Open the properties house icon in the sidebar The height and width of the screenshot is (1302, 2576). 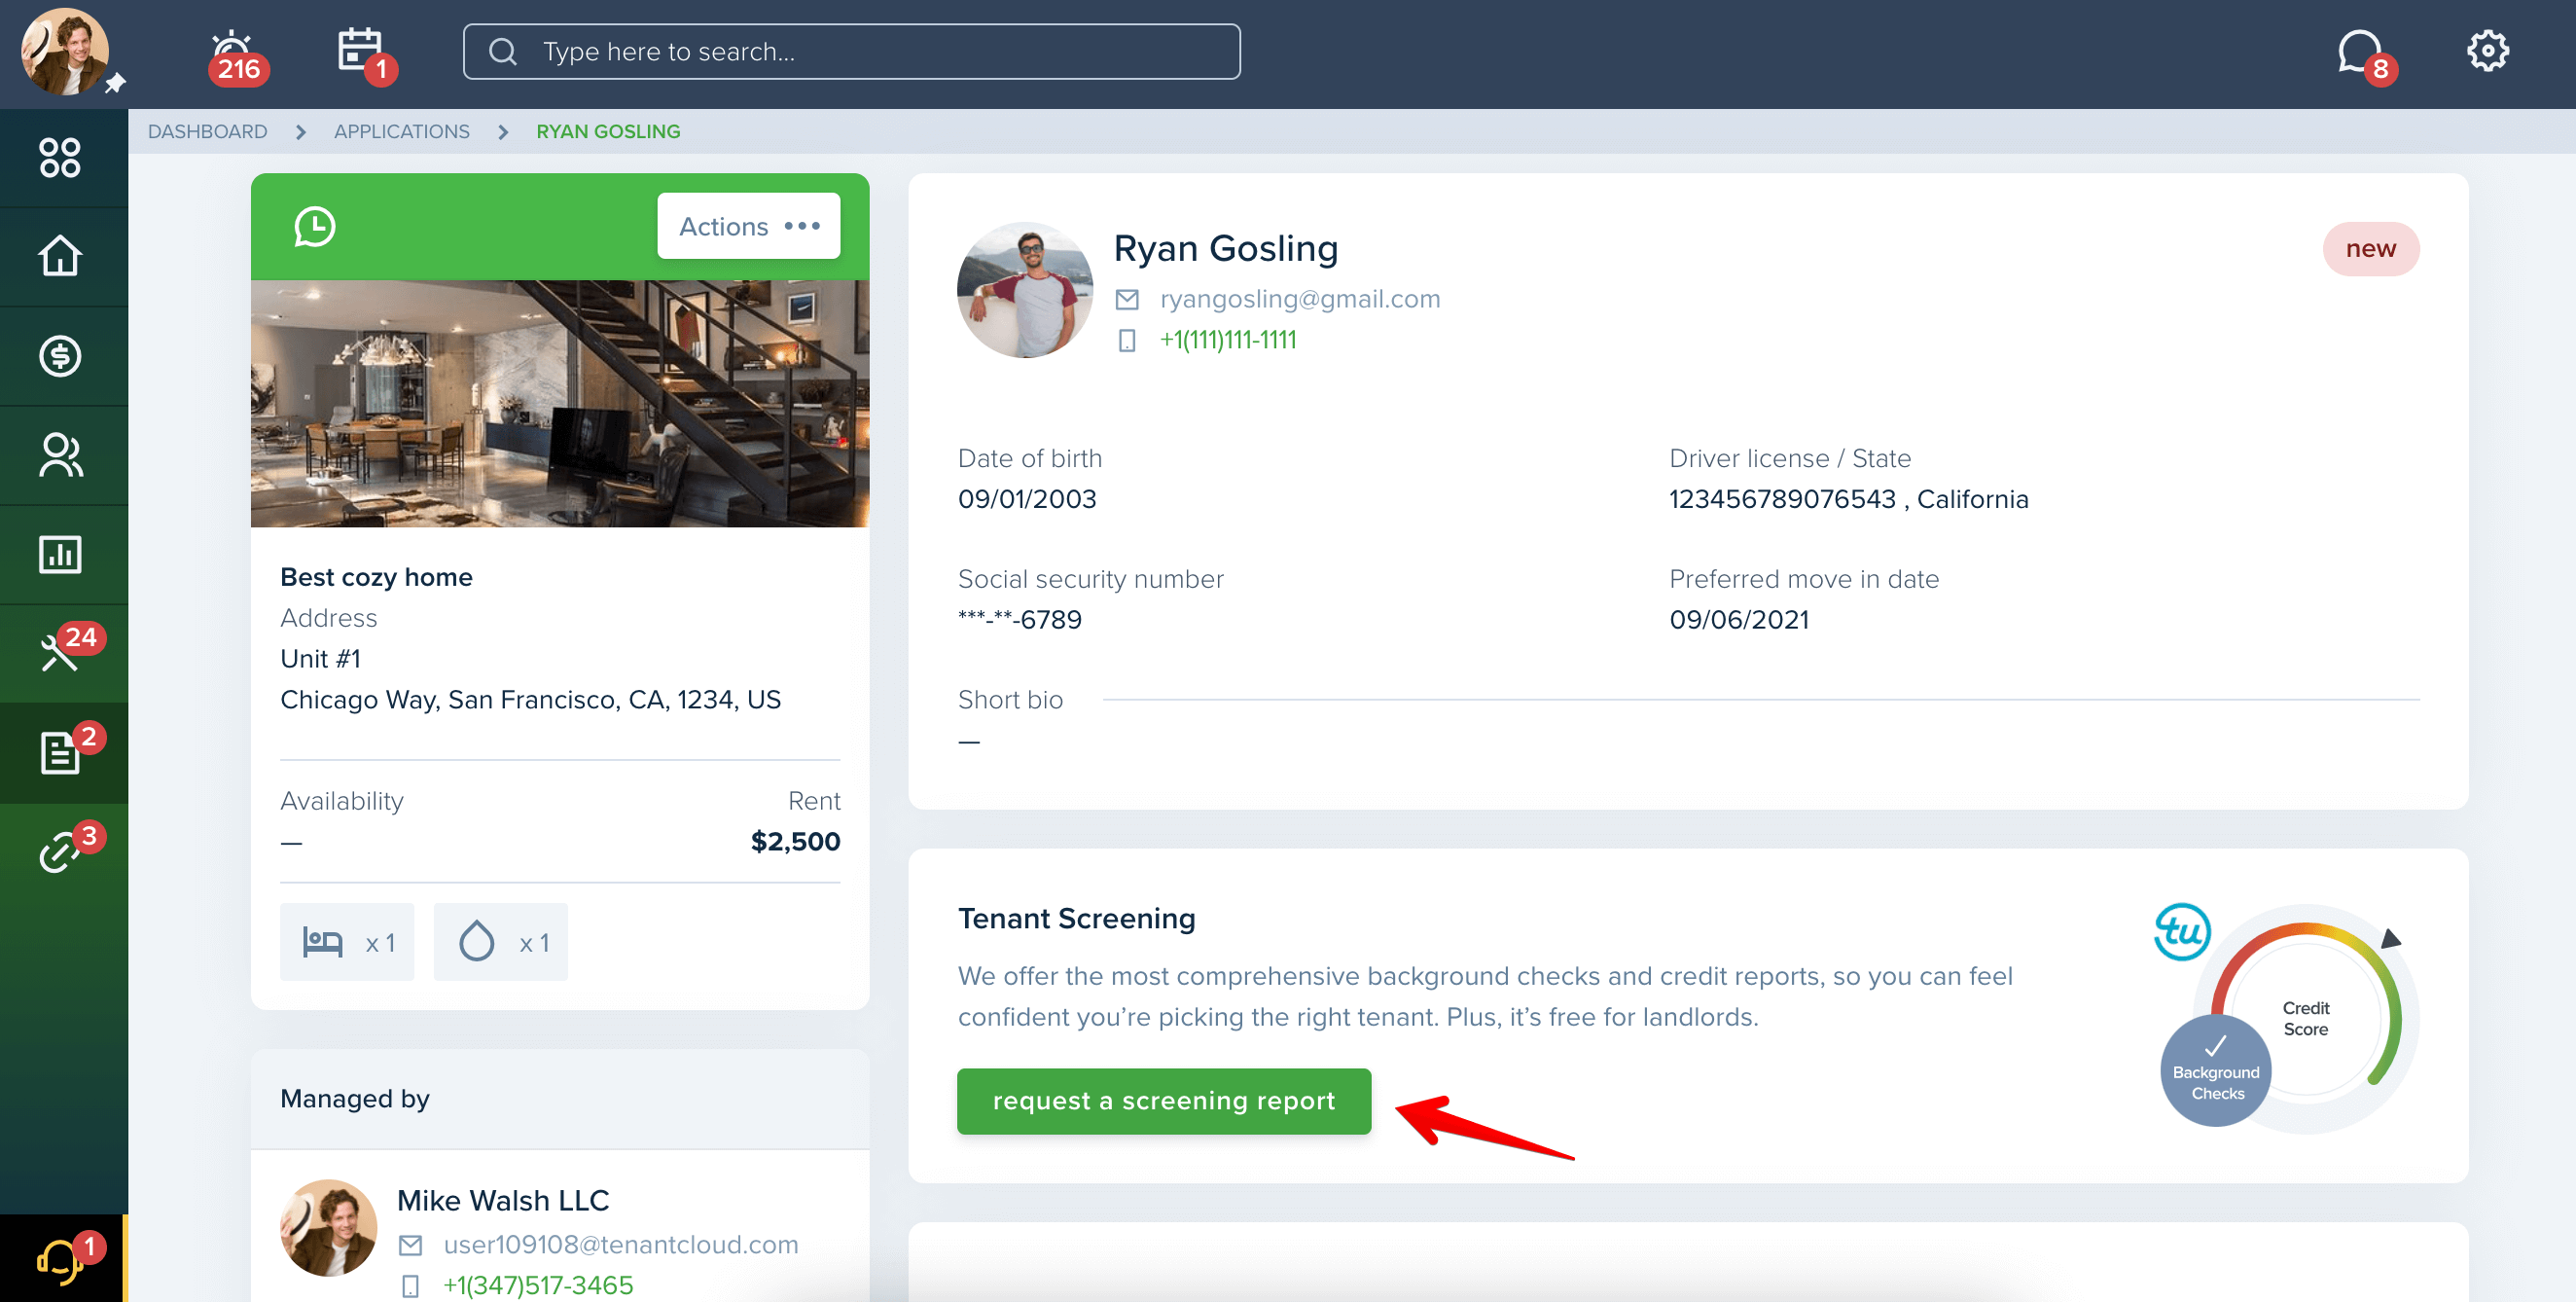click(x=60, y=256)
